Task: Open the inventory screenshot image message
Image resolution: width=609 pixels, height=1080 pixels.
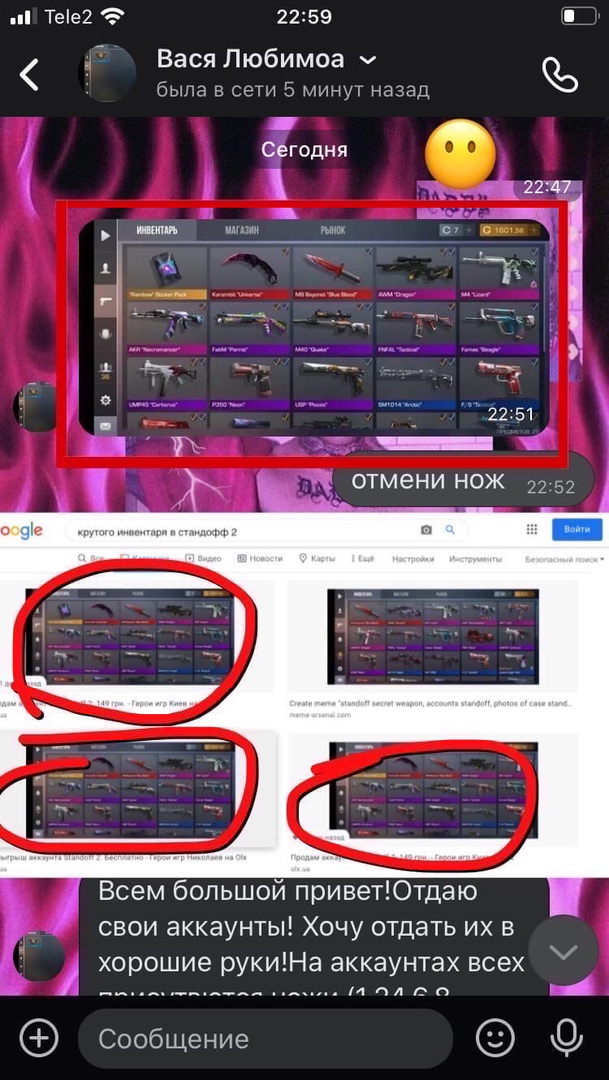Action: pyautogui.click(x=314, y=328)
